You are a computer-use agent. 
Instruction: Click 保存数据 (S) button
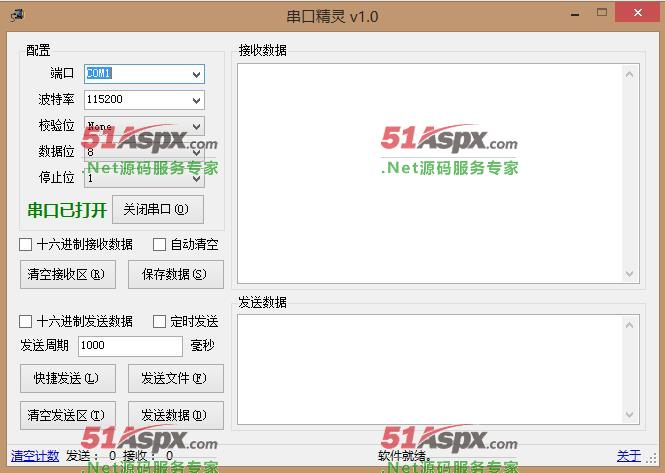[176, 274]
